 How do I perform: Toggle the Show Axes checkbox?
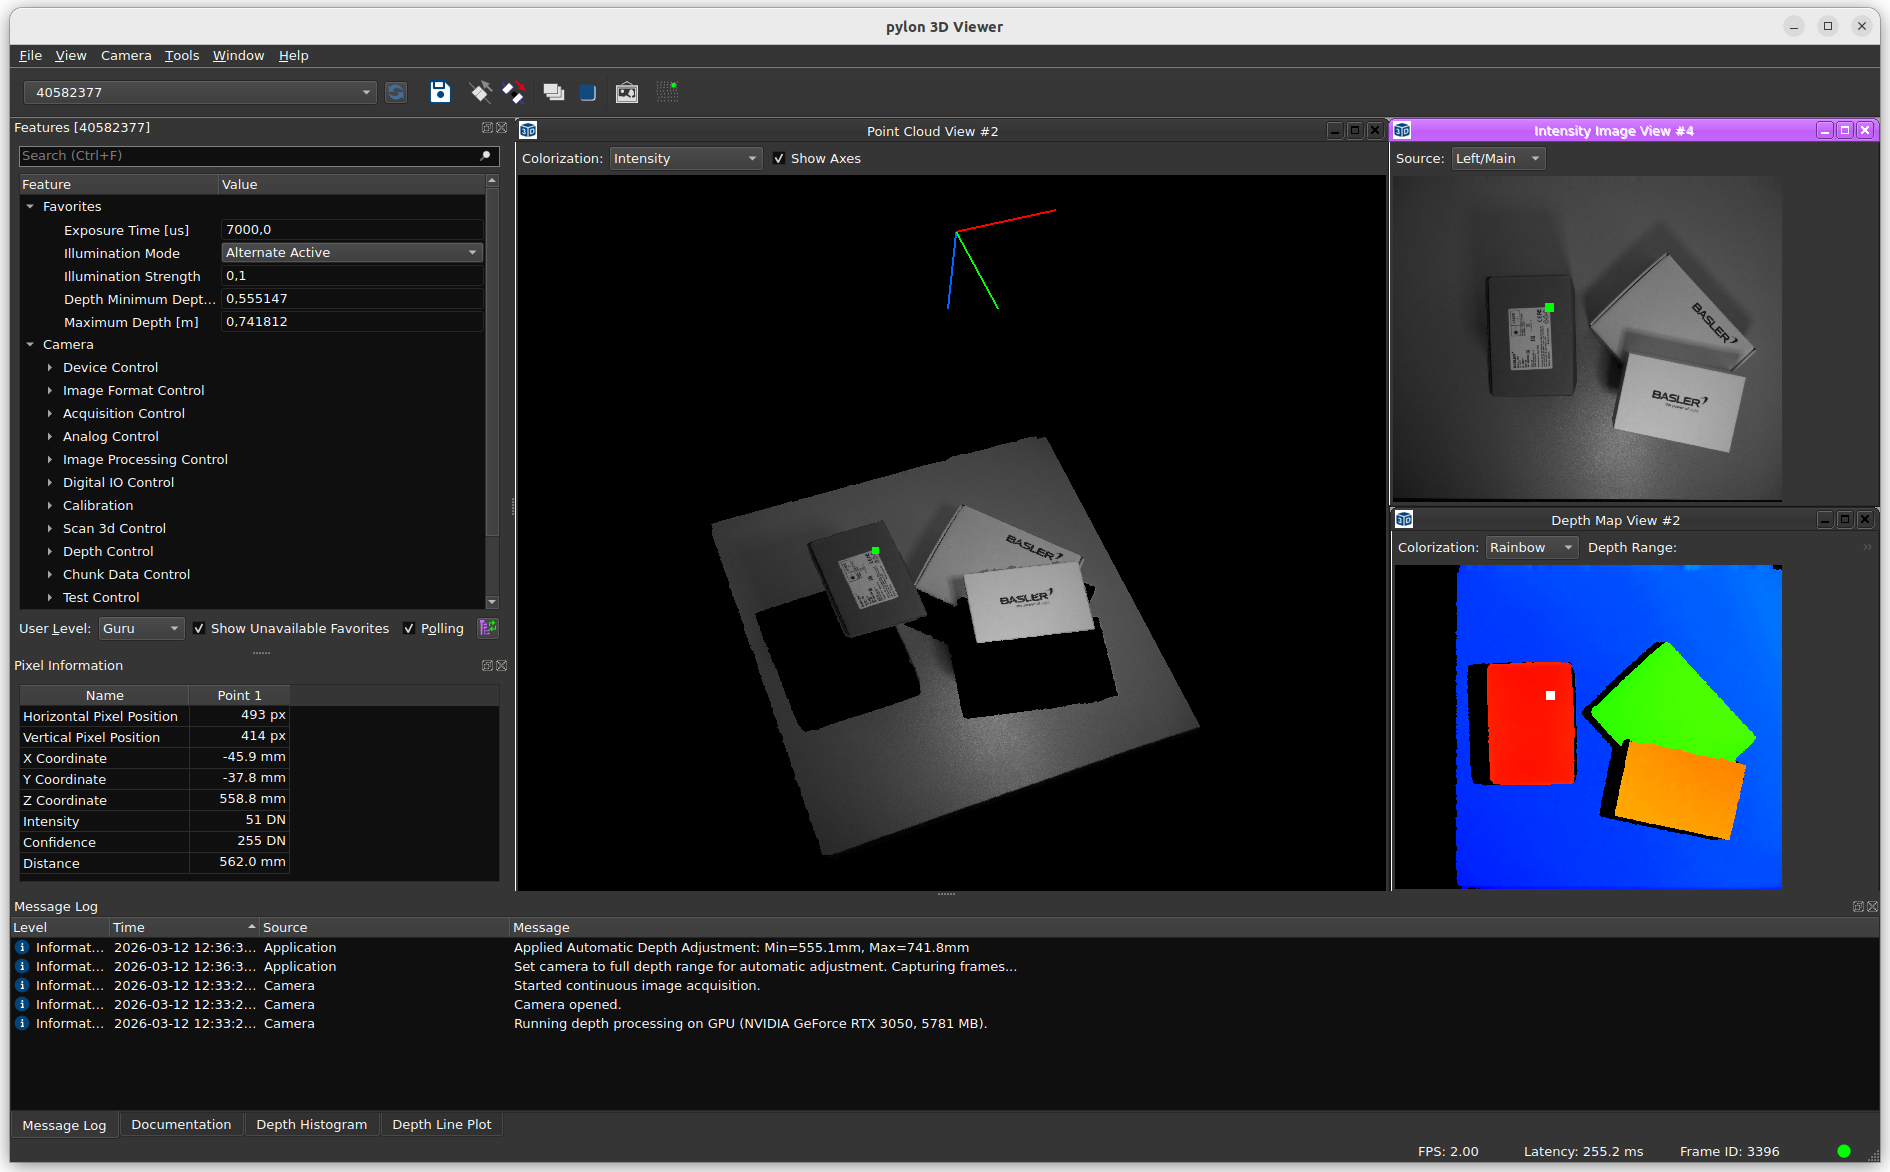pos(779,158)
